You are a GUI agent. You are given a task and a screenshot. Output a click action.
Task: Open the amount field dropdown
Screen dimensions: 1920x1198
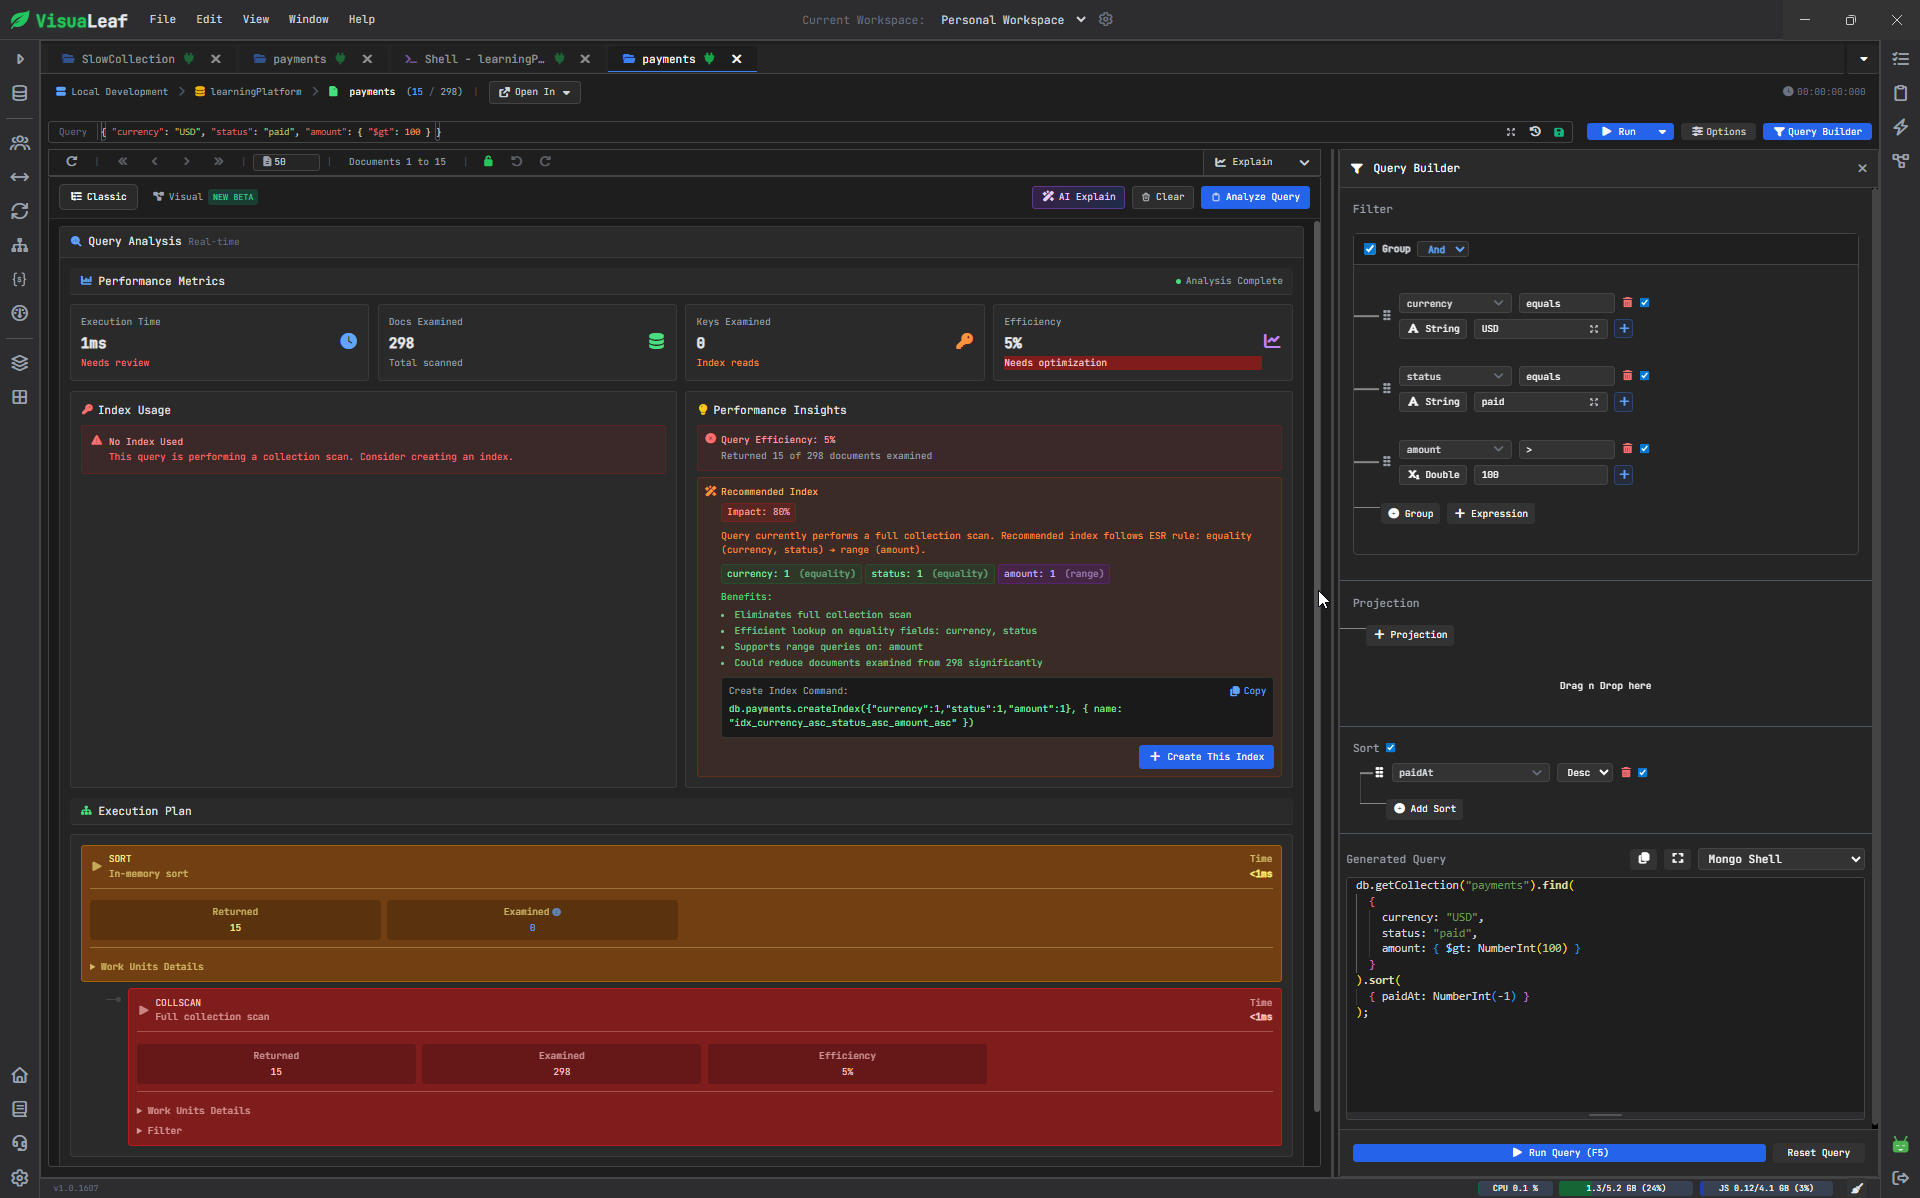coord(1454,449)
